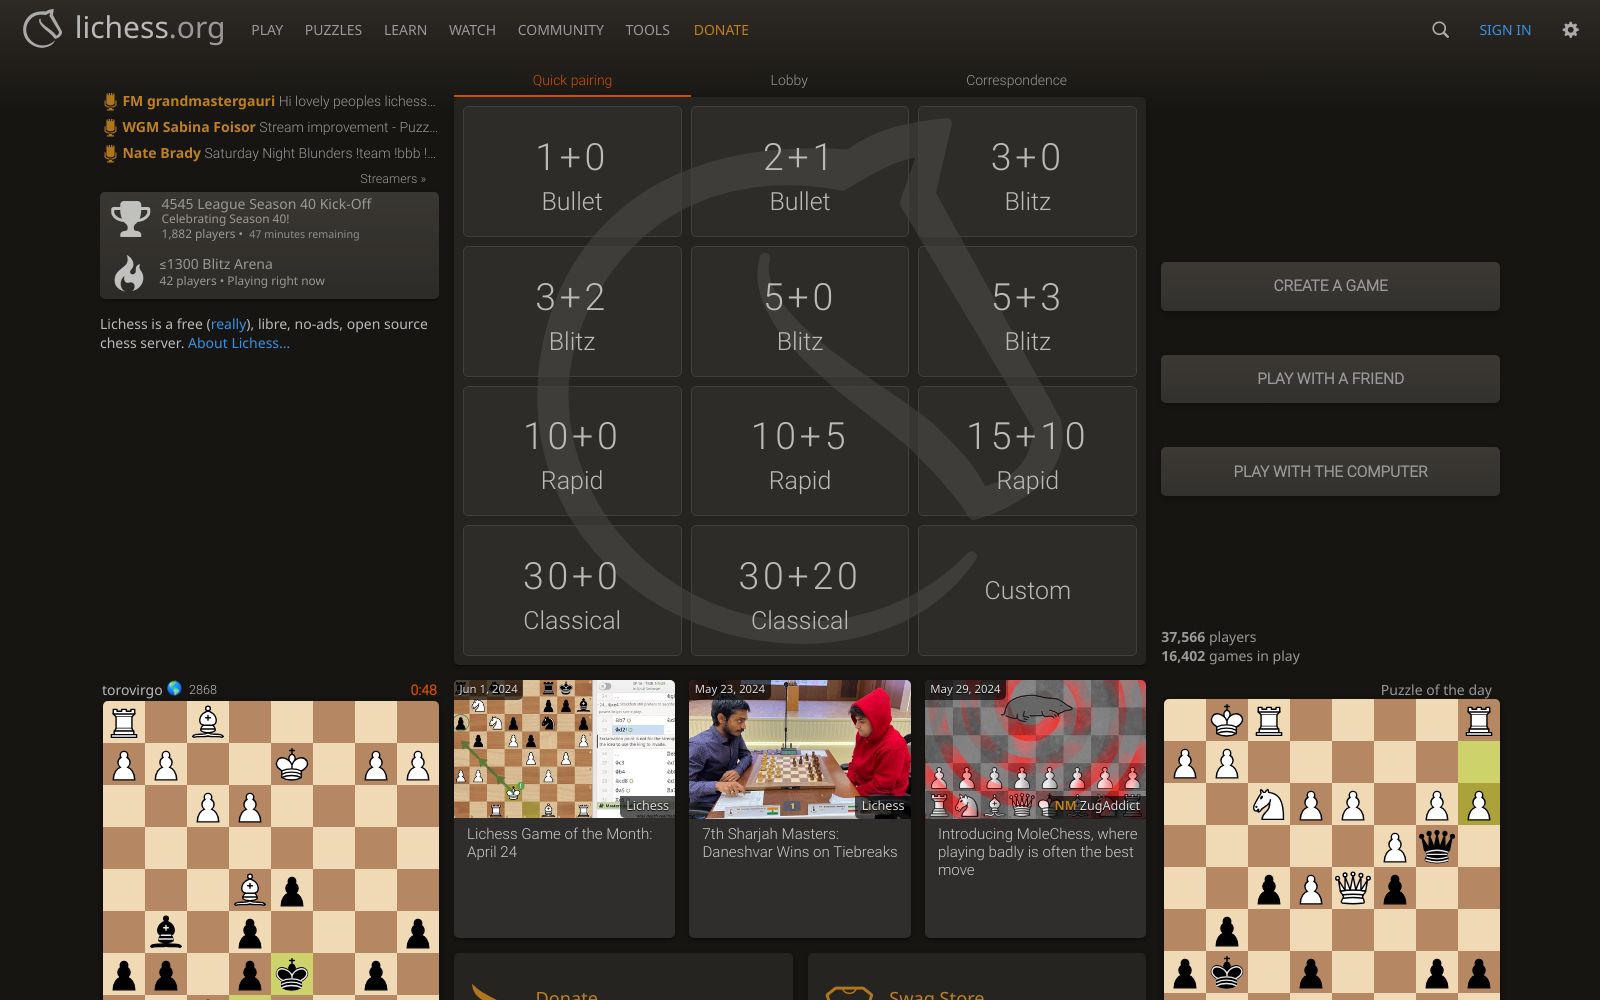Click the streamer mic icon beside Nate Brady
The height and width of the screenshot is (1000, 1600).
pos(110,153)
